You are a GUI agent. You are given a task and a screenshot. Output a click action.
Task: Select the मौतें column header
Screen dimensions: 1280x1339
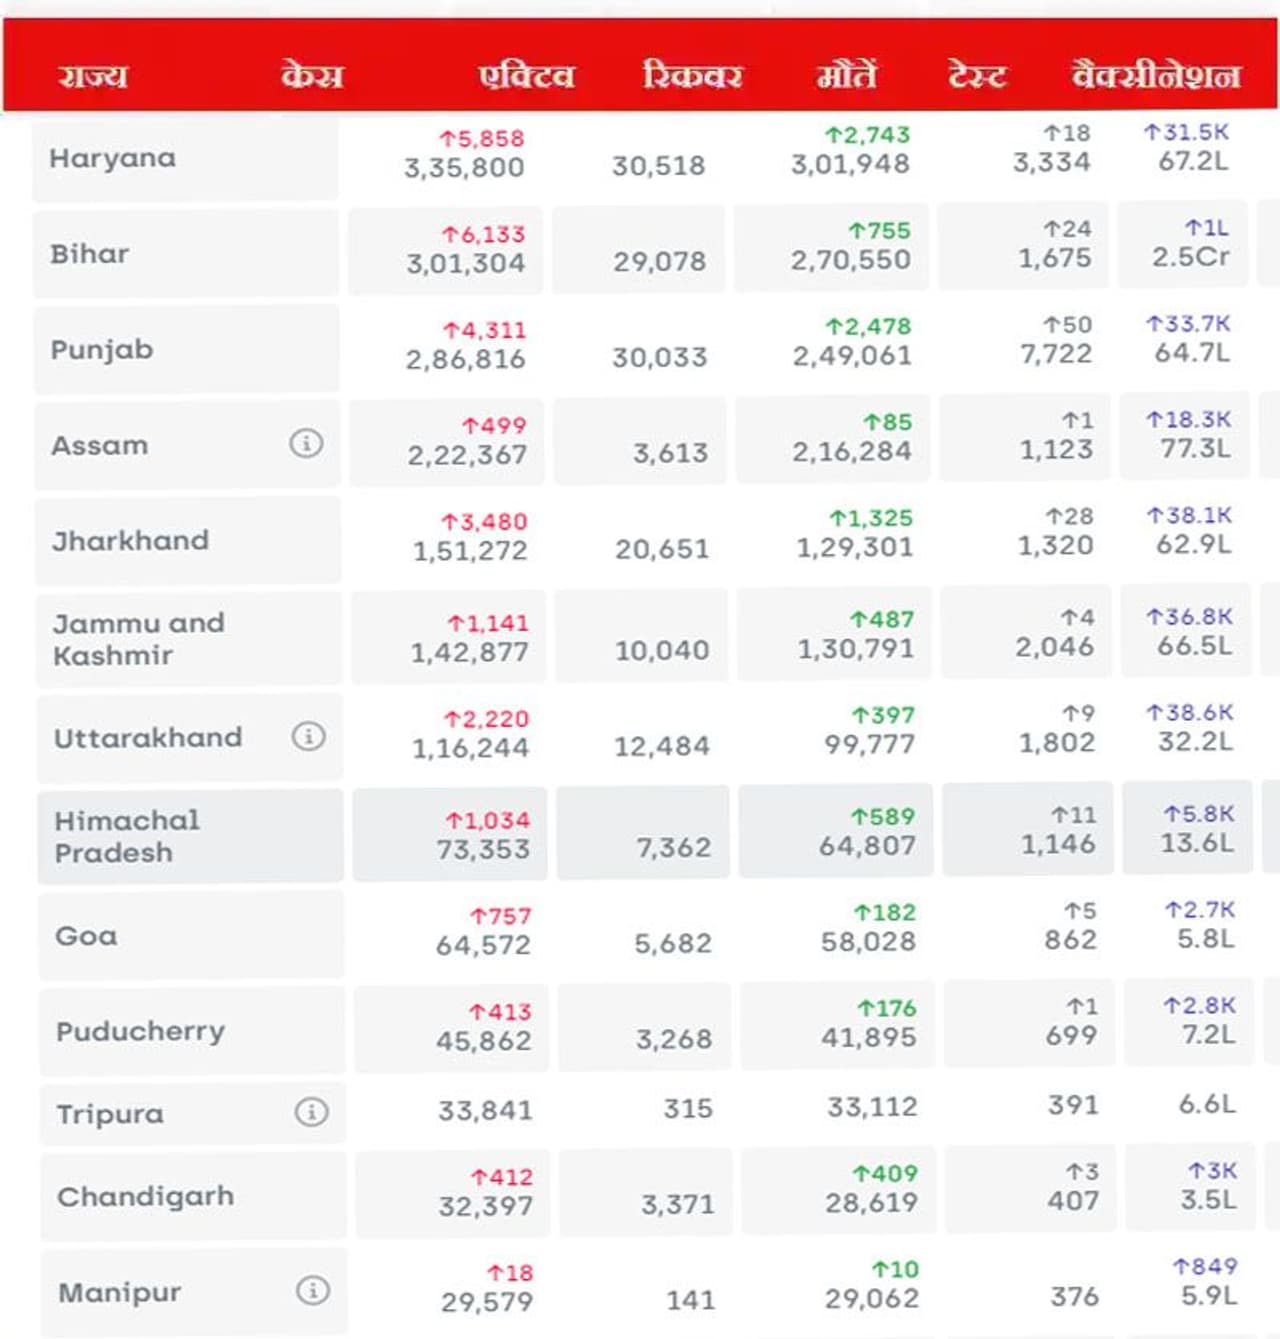pyautogui.click(x=846, y=75)
